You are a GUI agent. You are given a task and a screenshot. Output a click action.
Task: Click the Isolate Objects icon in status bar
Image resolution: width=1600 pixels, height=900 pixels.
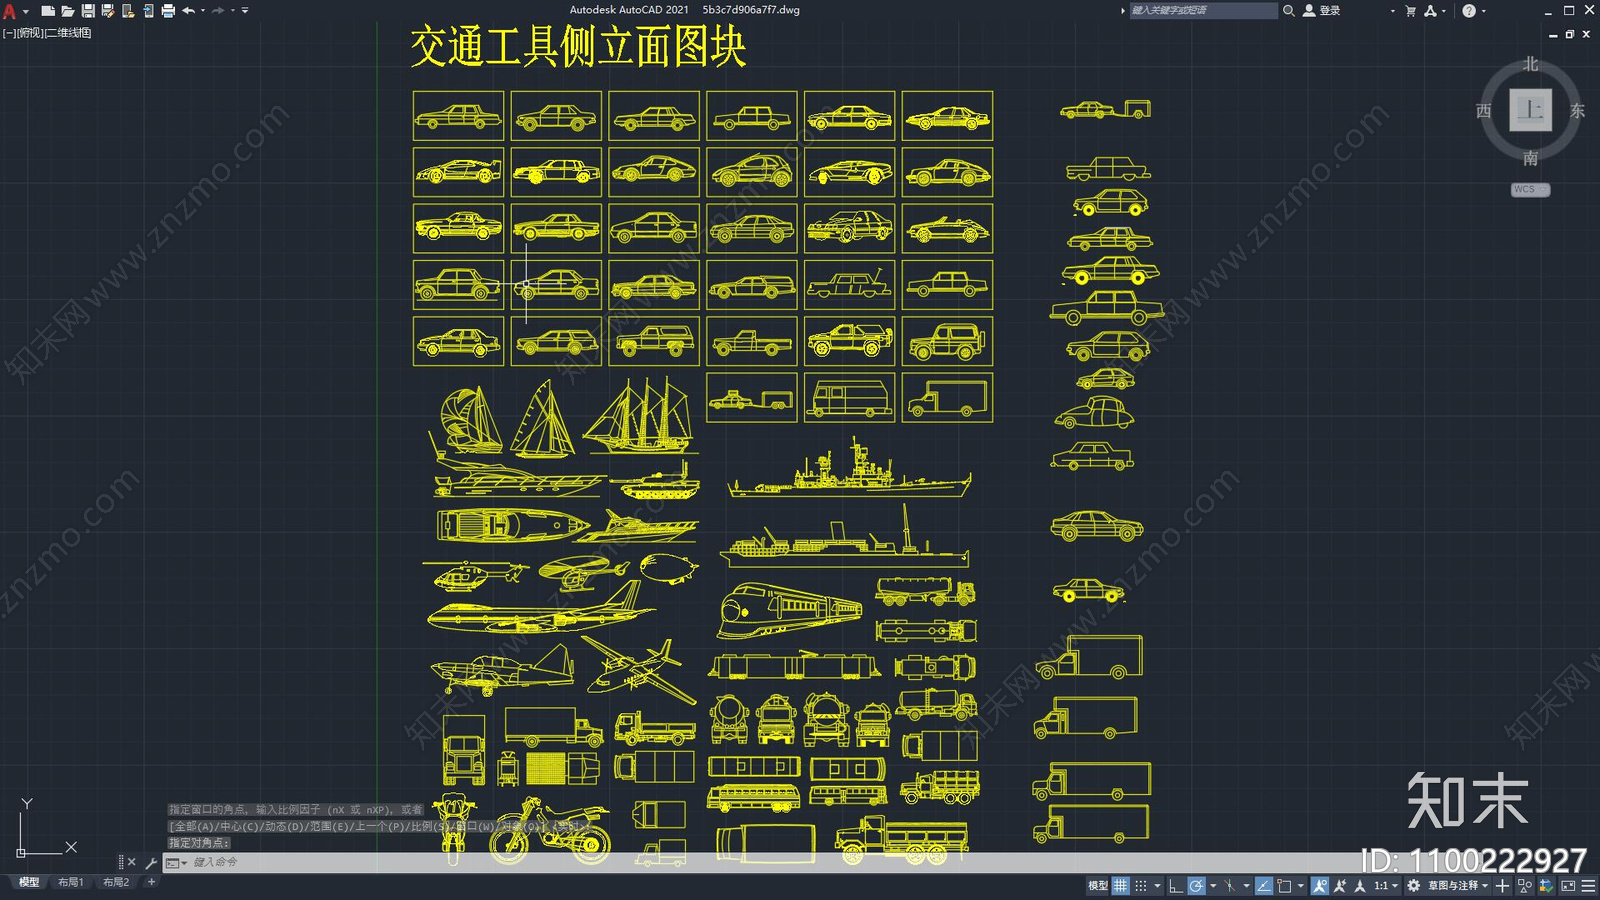pos(1525,886)
